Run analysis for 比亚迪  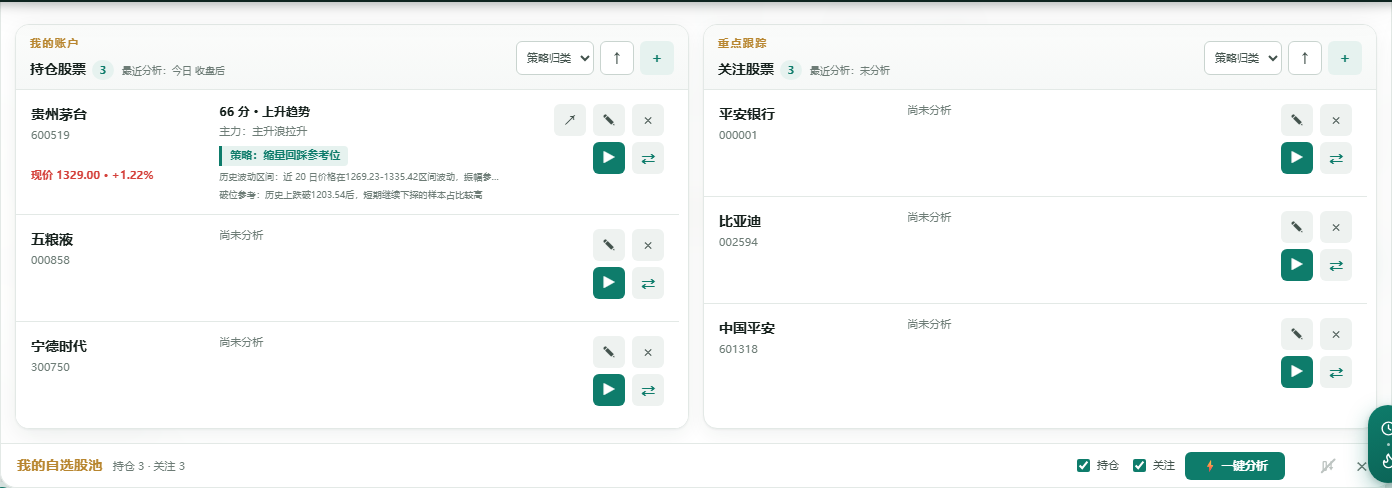pos(1297,265)
